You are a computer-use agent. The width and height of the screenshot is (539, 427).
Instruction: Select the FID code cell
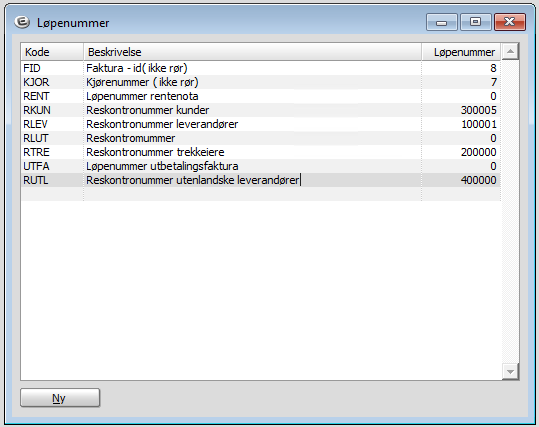(52, 68)
